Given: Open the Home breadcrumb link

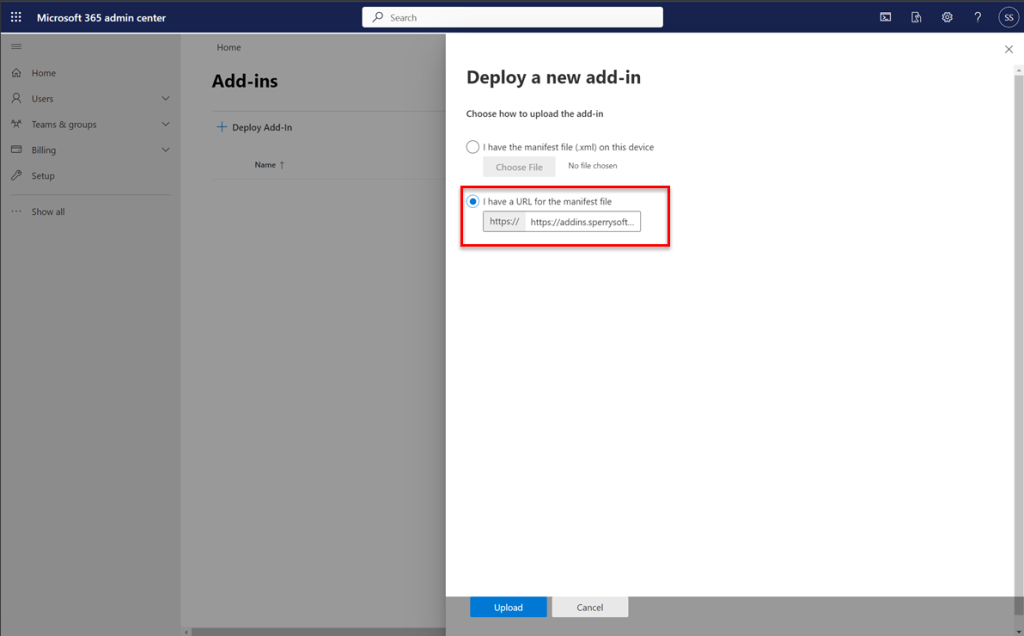Looking at the screenshot, I should (x=228, y=47).
